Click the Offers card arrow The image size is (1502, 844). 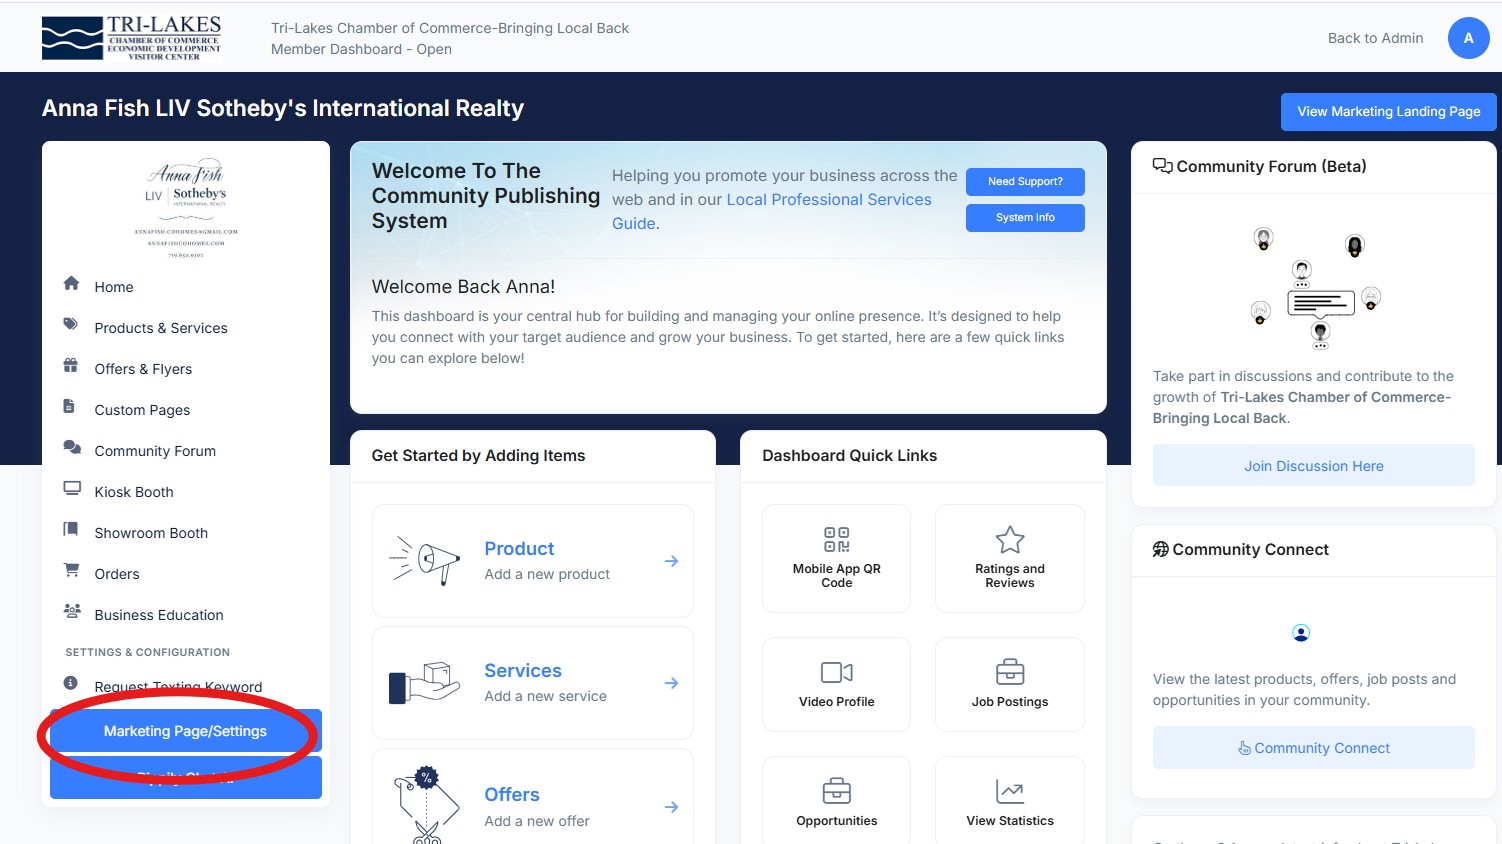point(671,807)
